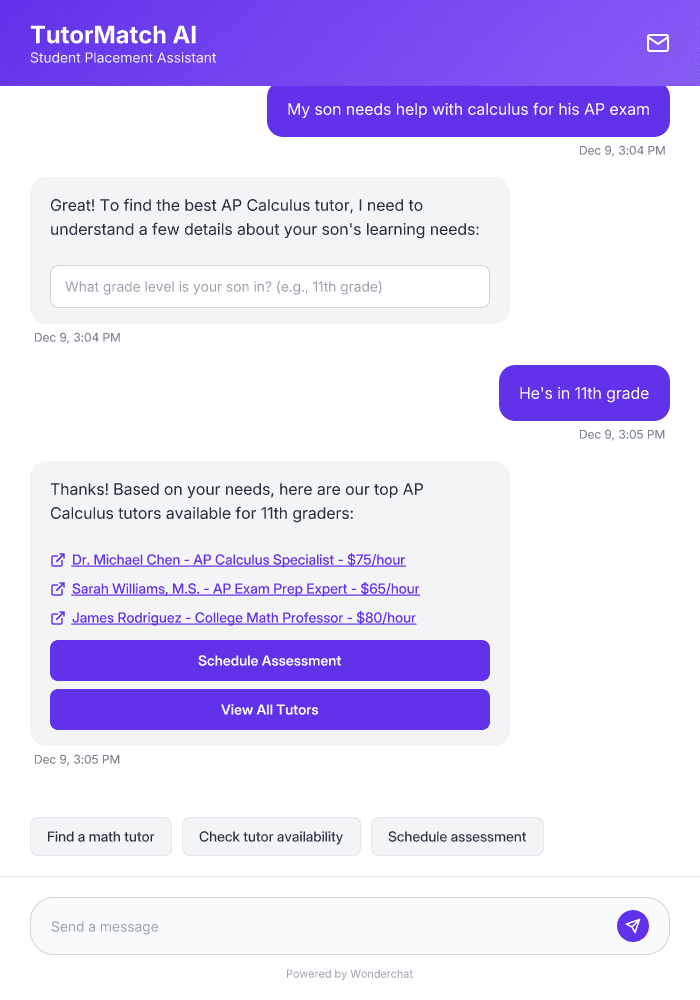The width and height of the screenshot is (700, 1000).
Task: Select the 'Check tutor availability' quick reply
Action: (271, 836)
